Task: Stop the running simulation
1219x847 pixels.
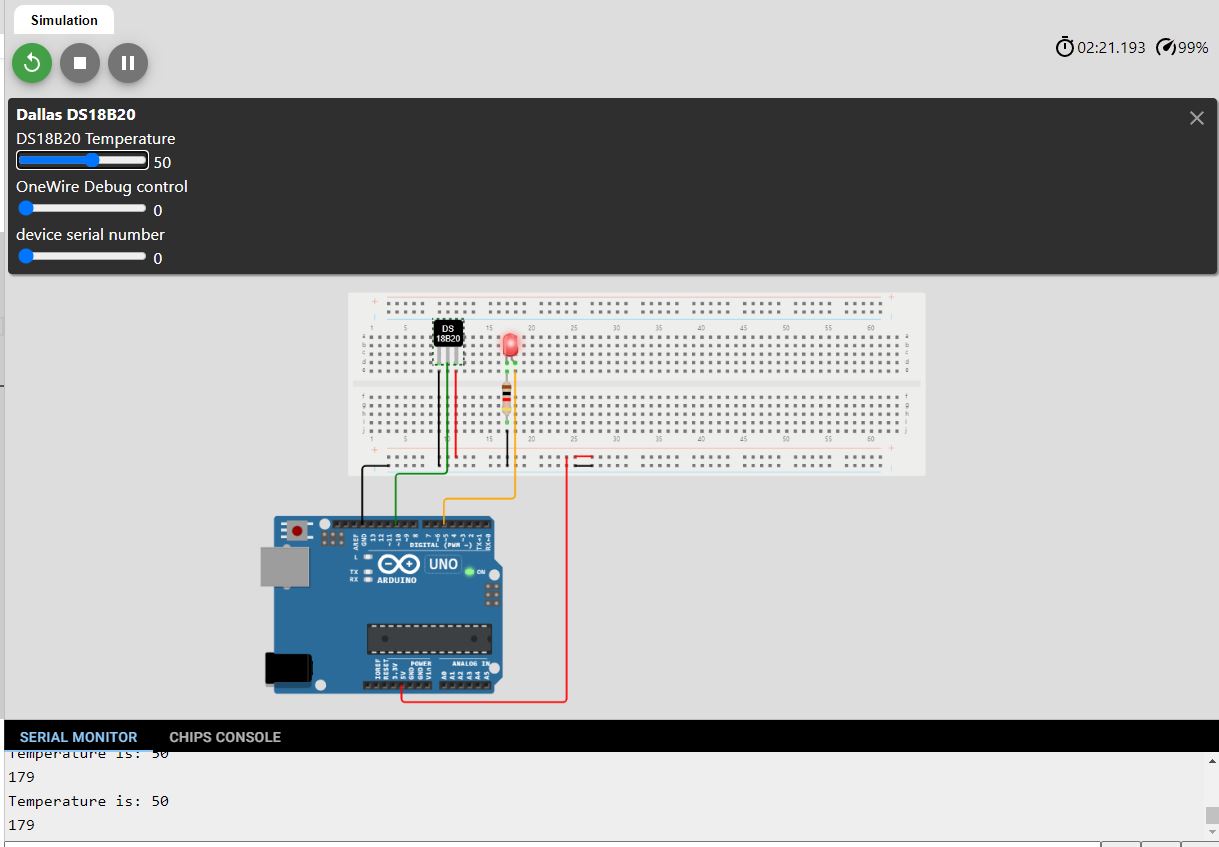Action: click(80, 63)
